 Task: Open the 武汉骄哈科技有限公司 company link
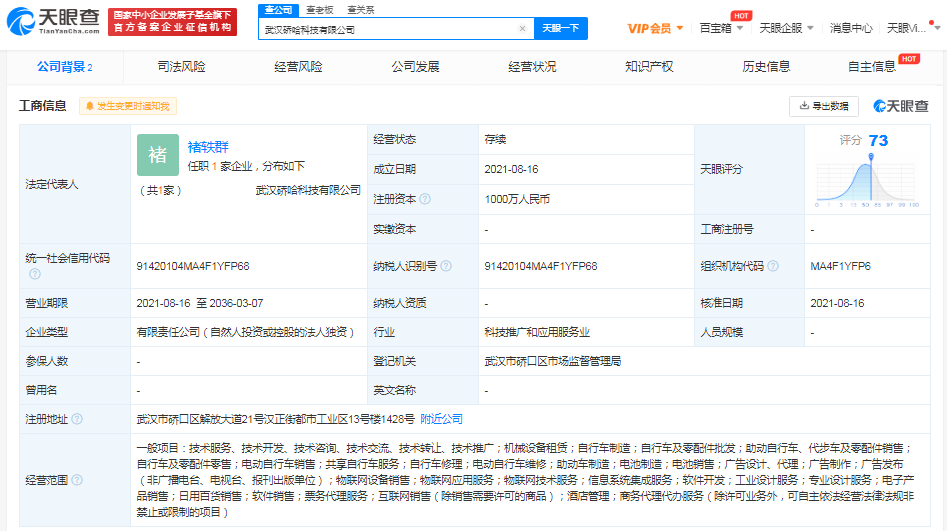pyautogui.click(x=308, y=190)
